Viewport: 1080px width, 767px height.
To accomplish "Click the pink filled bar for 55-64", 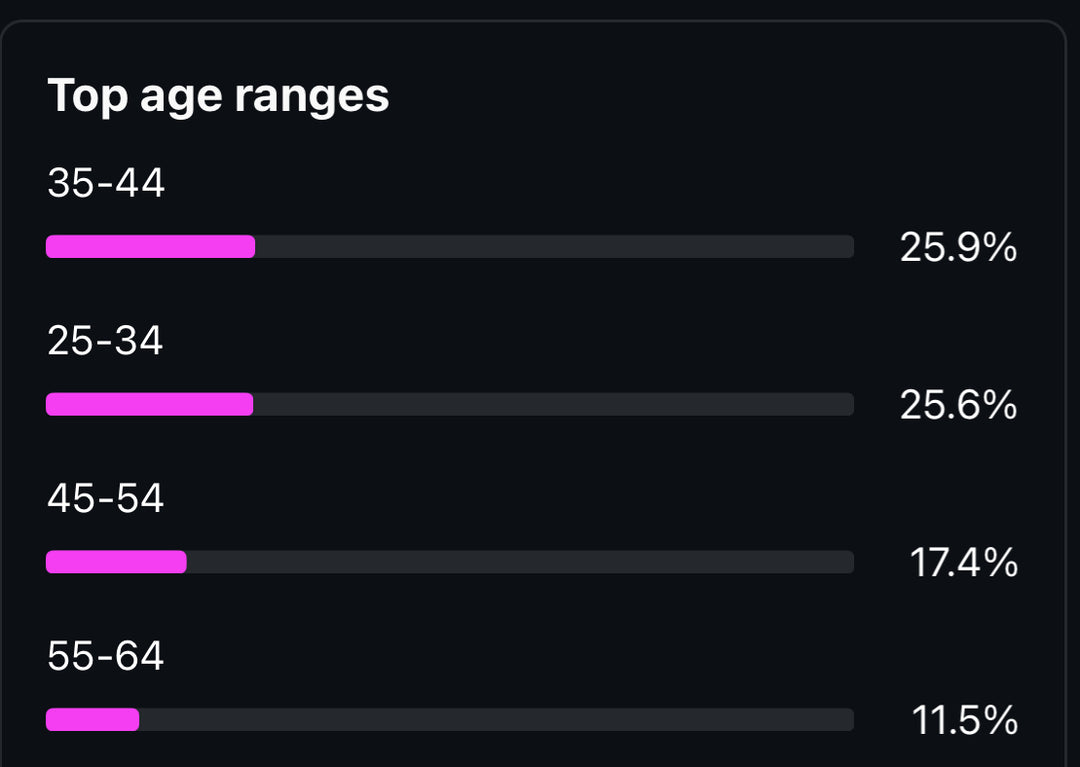I will click(92, 720).
